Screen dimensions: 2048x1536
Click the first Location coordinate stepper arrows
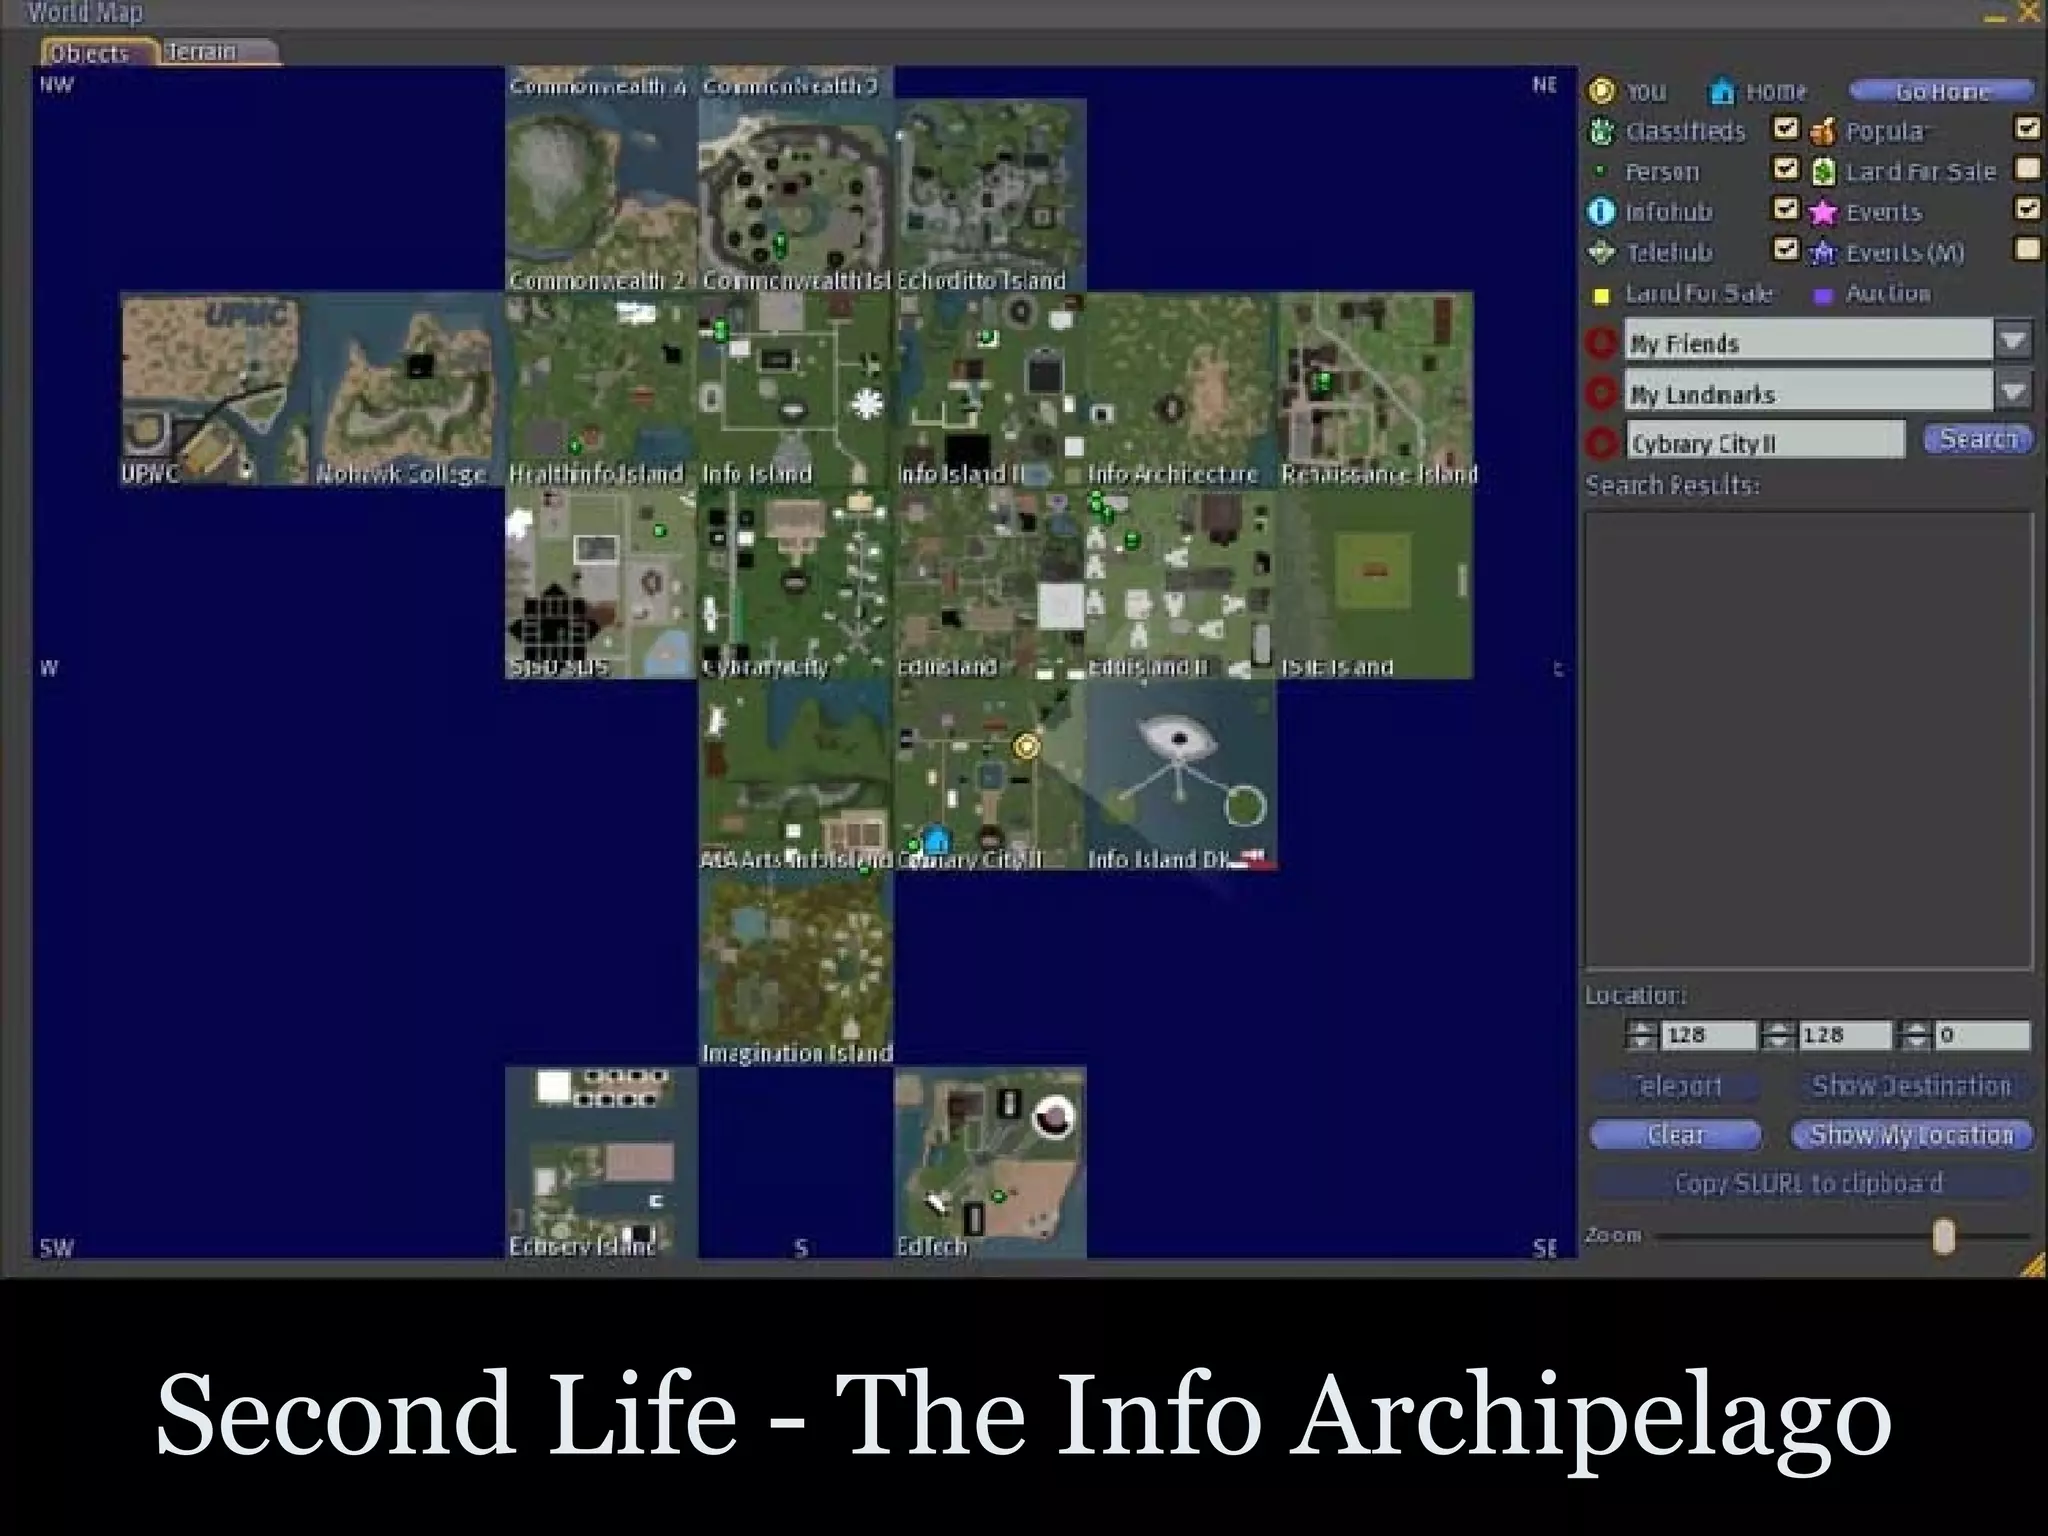[x=1642, y=1035]
